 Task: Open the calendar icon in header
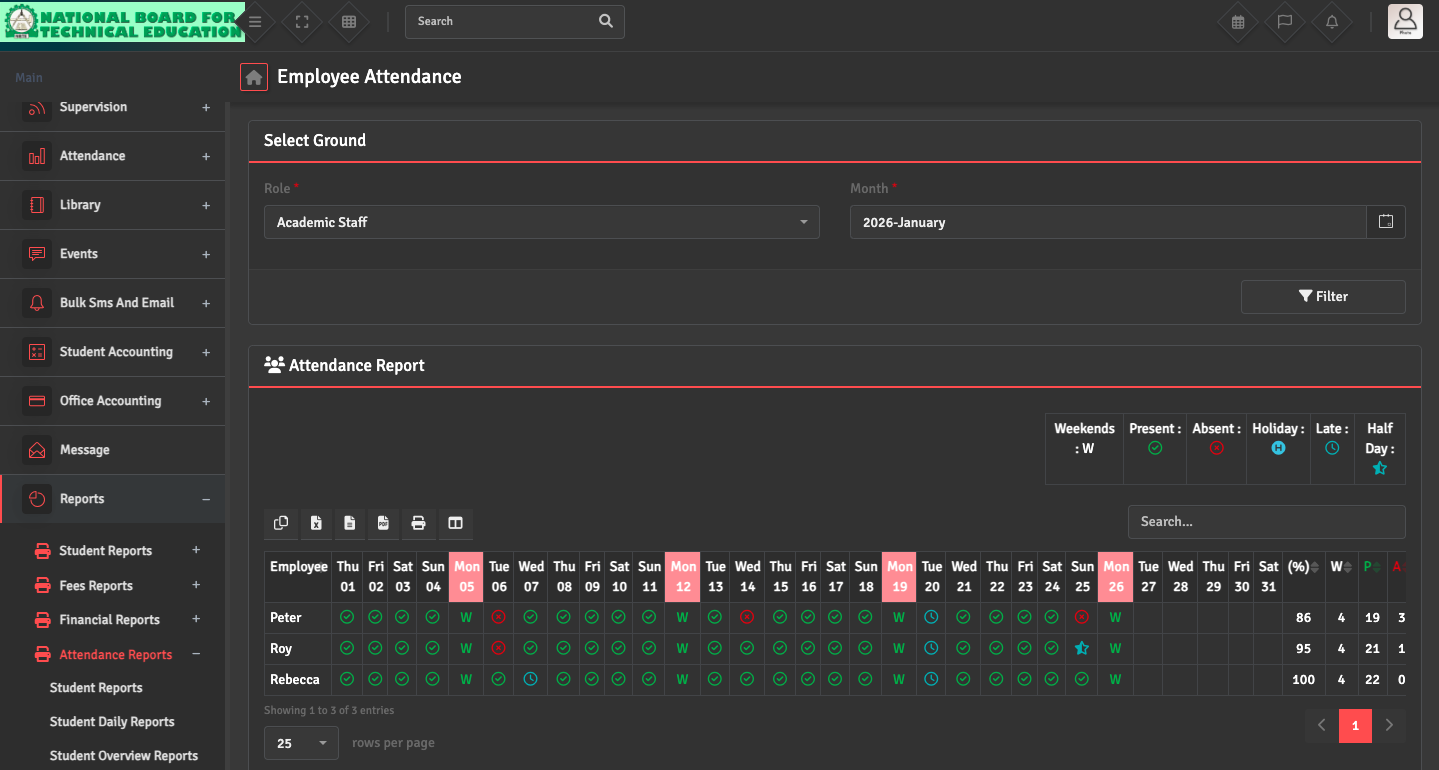click(1238, 21)
